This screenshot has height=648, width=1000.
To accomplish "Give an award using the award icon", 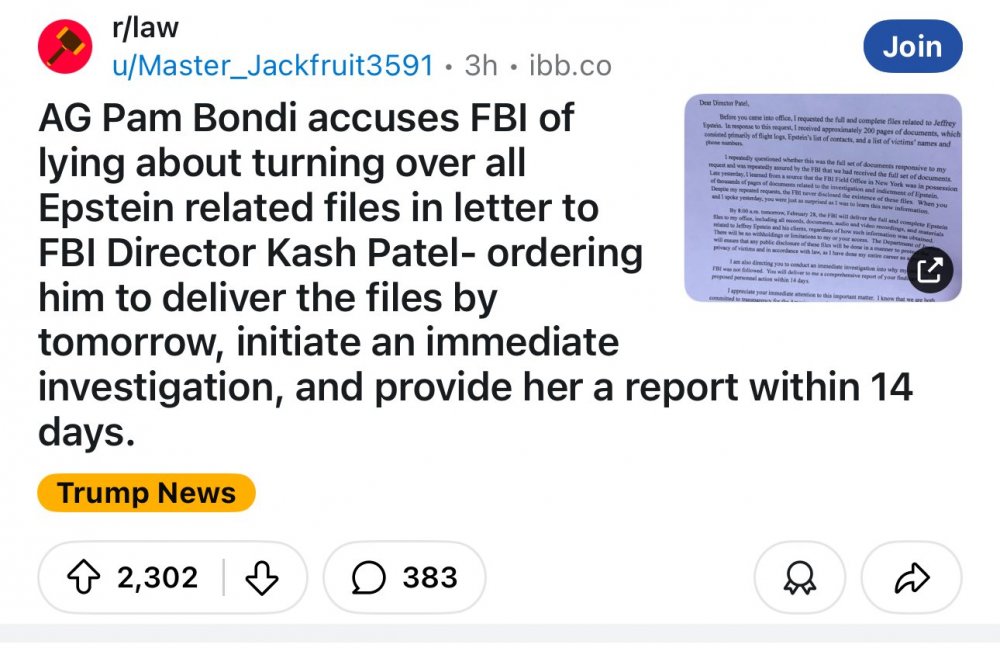I will 800,578.
